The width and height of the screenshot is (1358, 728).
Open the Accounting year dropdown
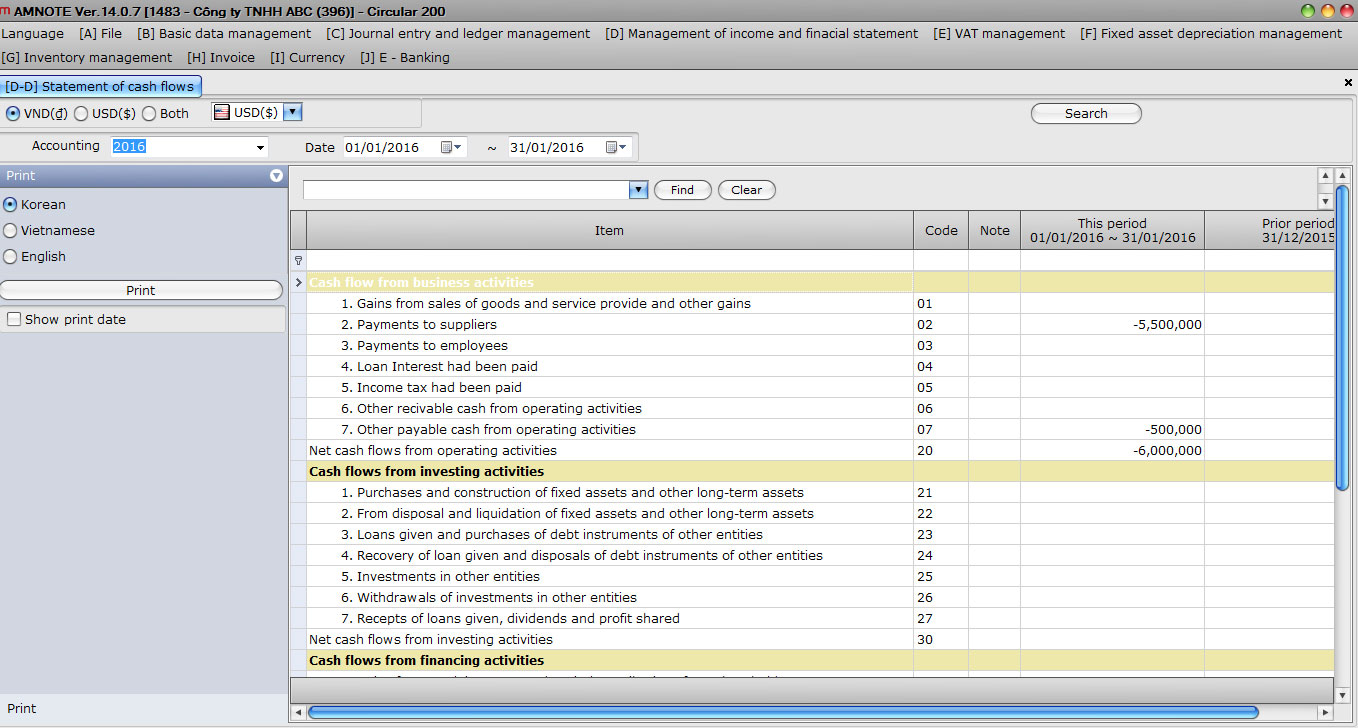tap(260, 147)
